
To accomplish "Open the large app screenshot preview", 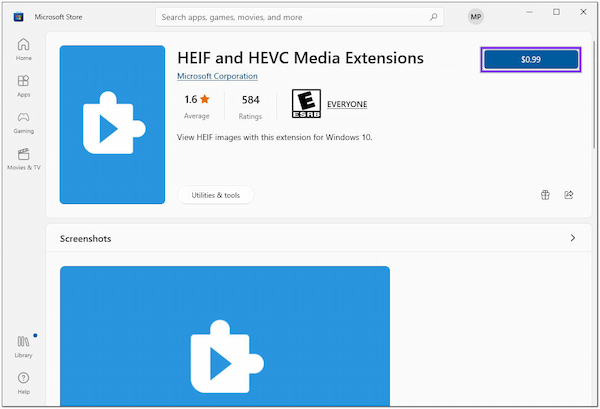I will (225, 336).
